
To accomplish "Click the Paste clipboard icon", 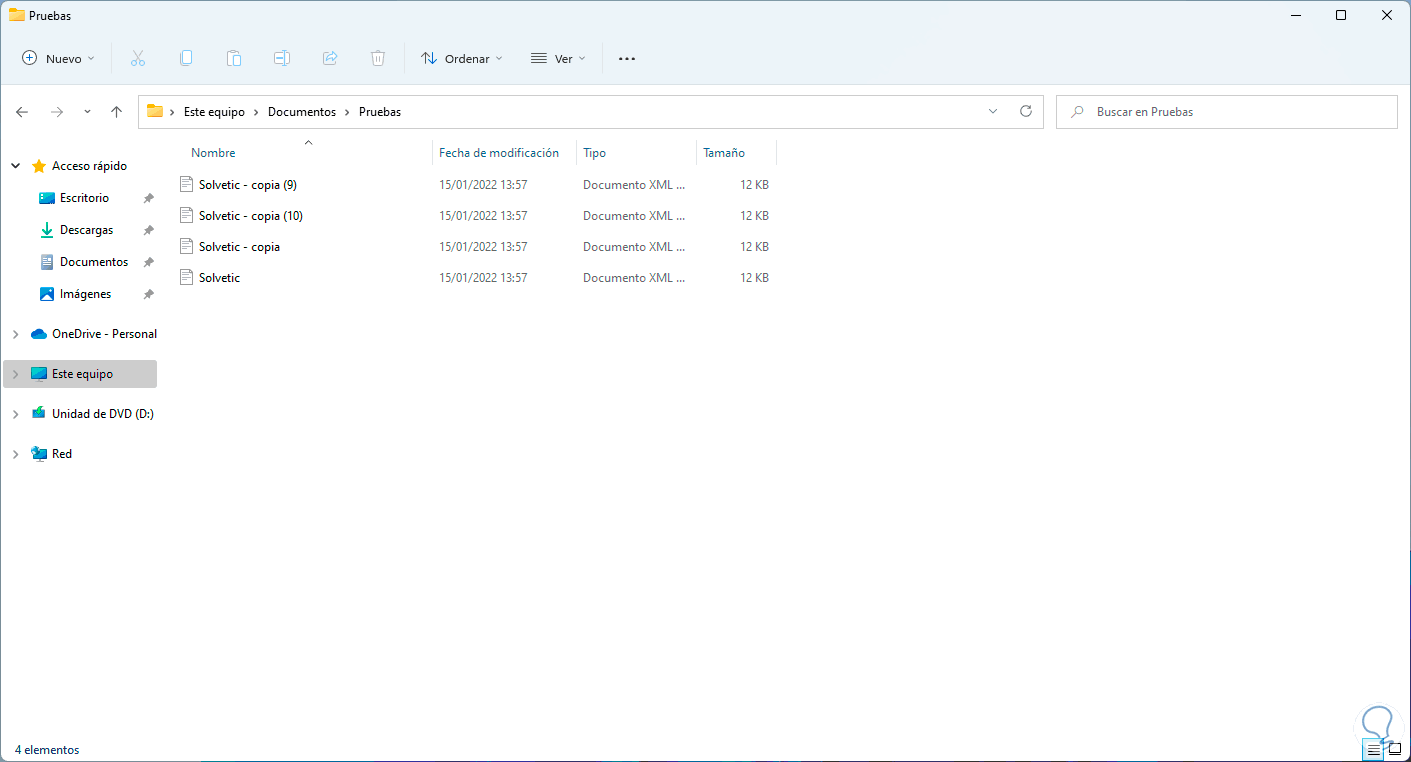I will click(234, 59).
